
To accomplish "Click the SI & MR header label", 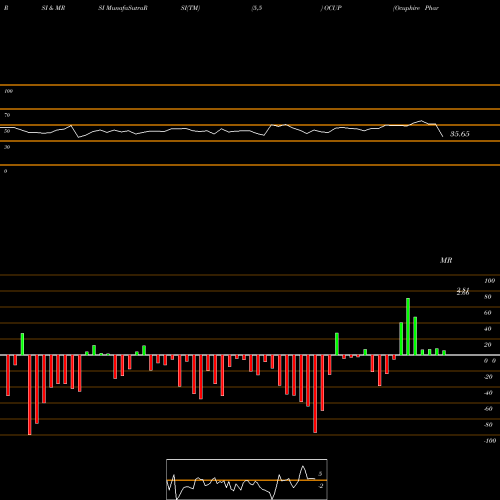I will click(x=53, y=8).
